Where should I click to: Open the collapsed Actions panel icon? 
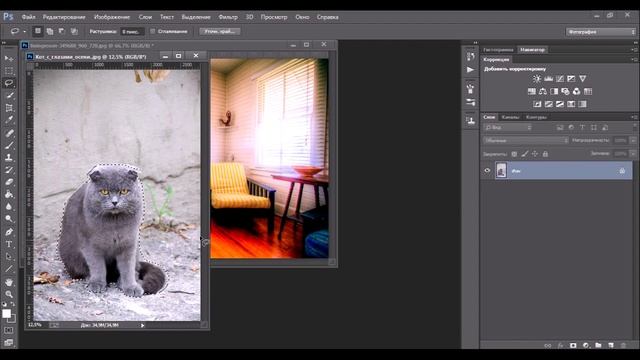471,70
